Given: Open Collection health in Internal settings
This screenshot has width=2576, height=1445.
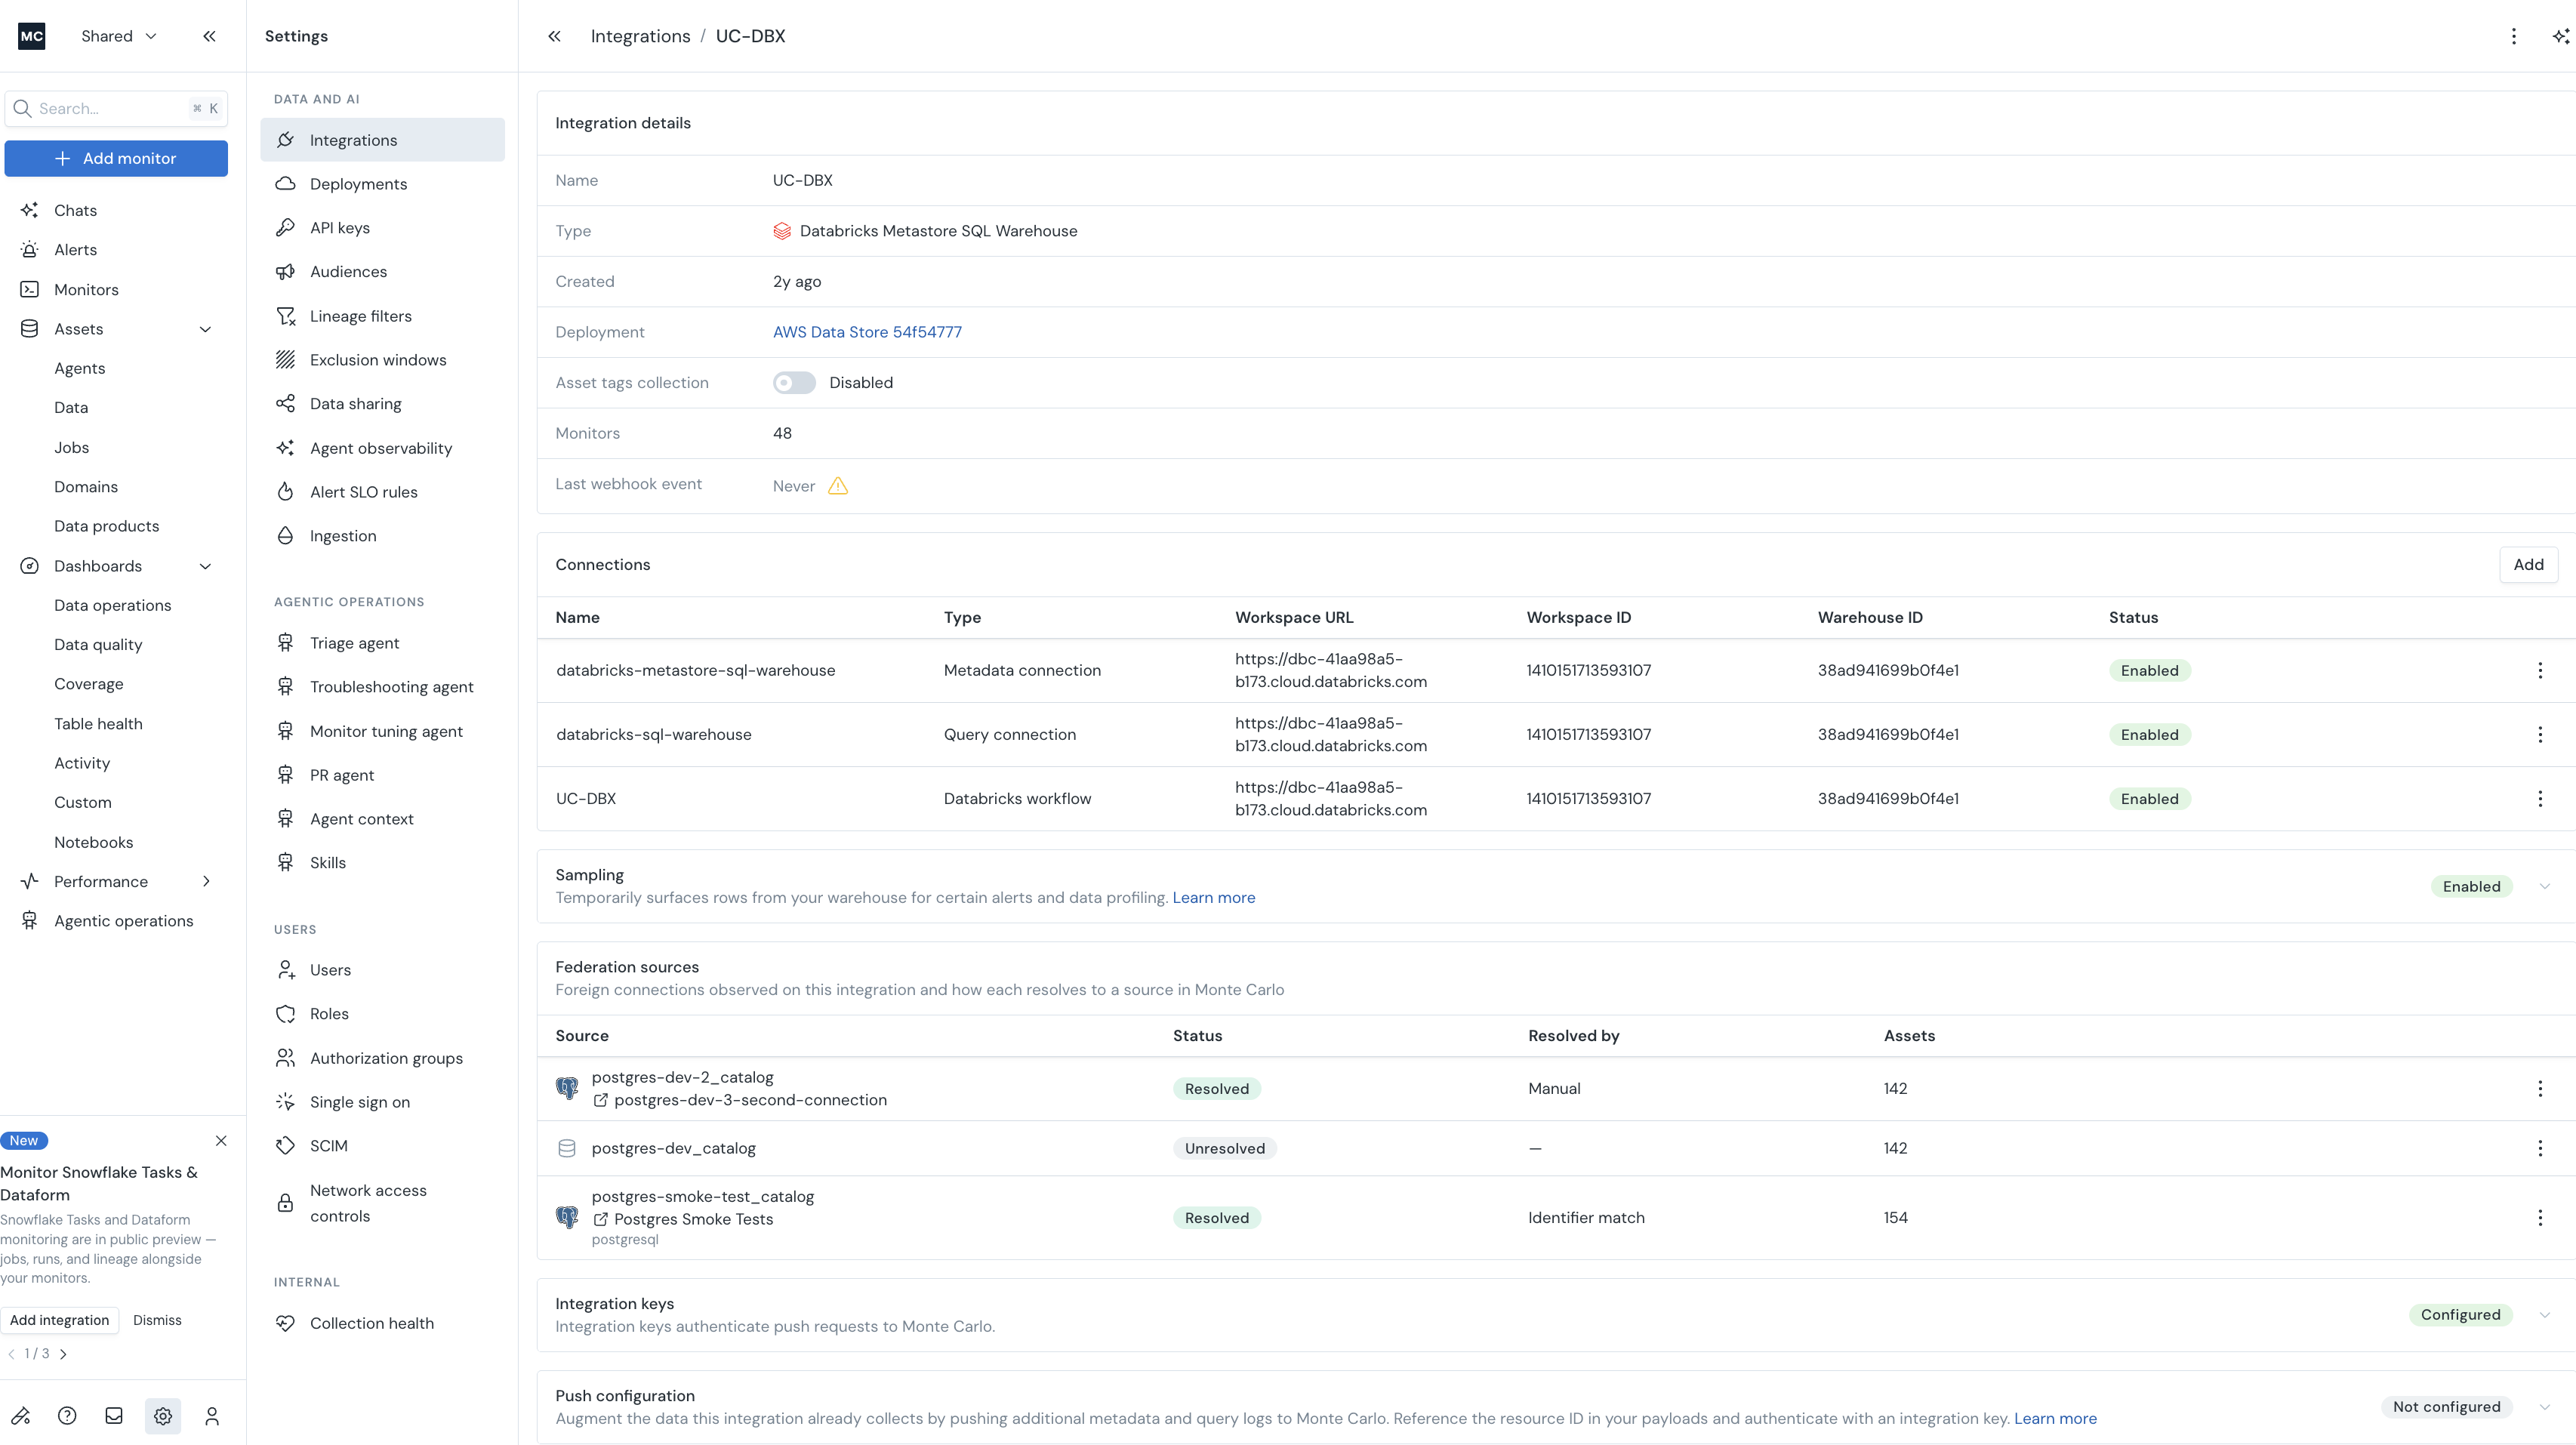Looking at the screenshot, I should click(x=382, y=1323).
